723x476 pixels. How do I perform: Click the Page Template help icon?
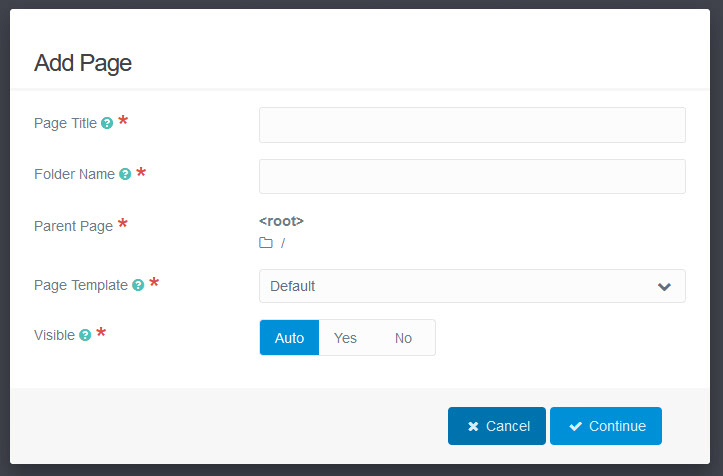[x=138, y=286]
